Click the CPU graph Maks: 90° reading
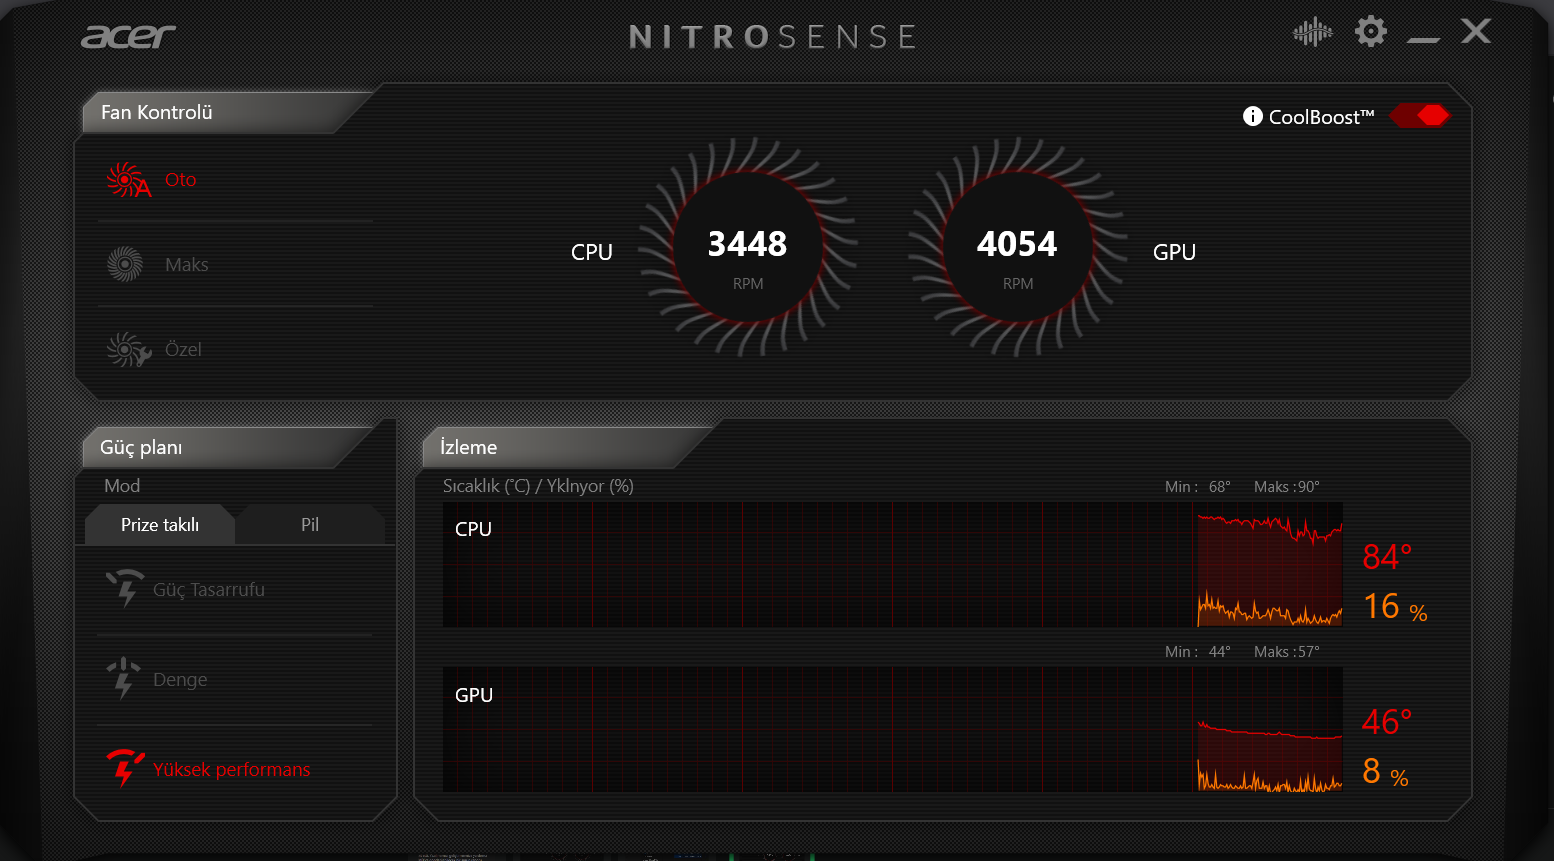 tap(1287, 487)
